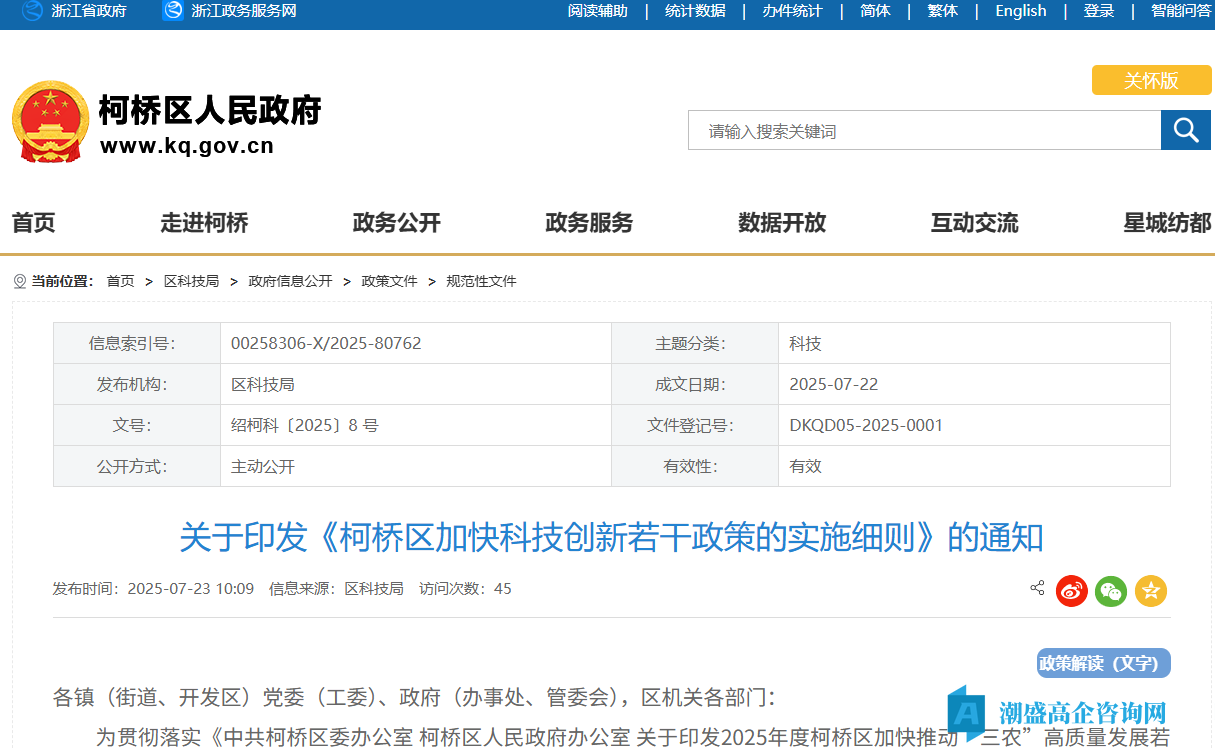Click the national emblem logo

[50, 122]
